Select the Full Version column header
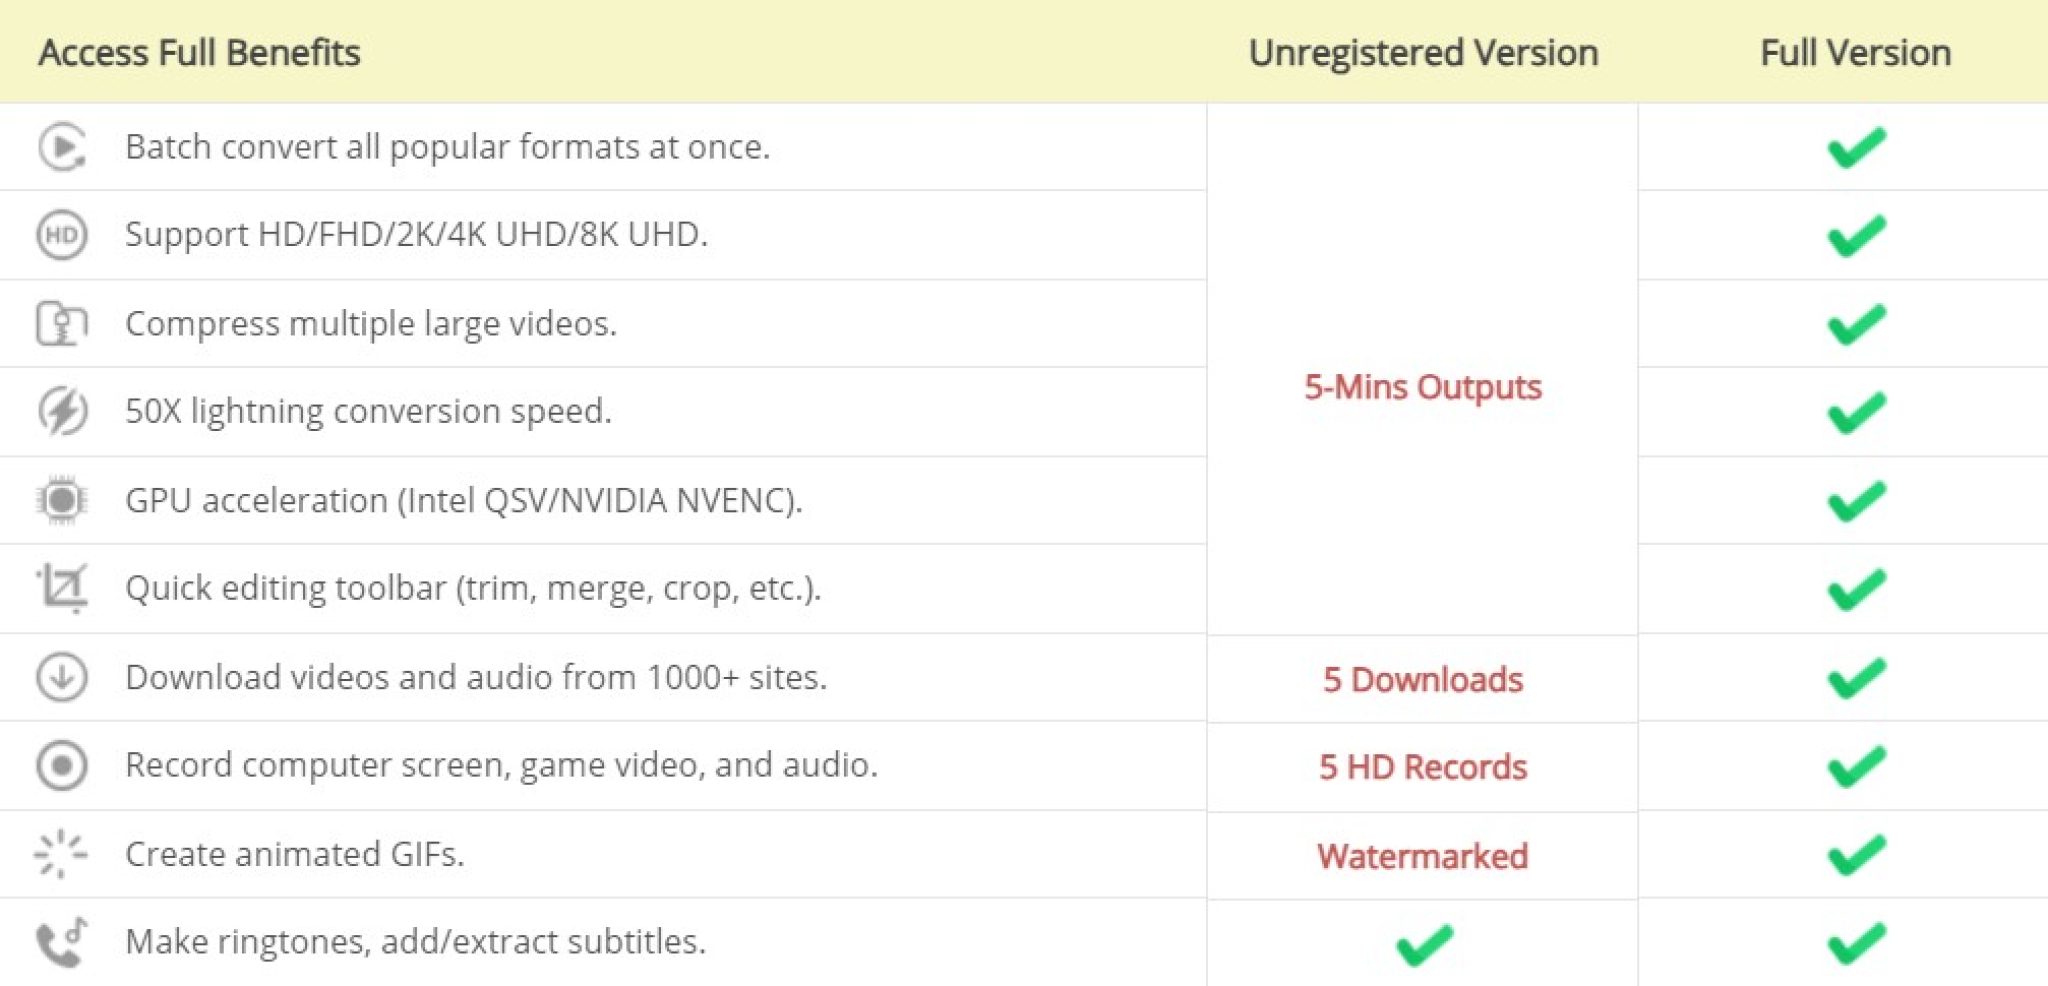The width and height of the screenshot is (2048, 986). [x=1855, y=53]
